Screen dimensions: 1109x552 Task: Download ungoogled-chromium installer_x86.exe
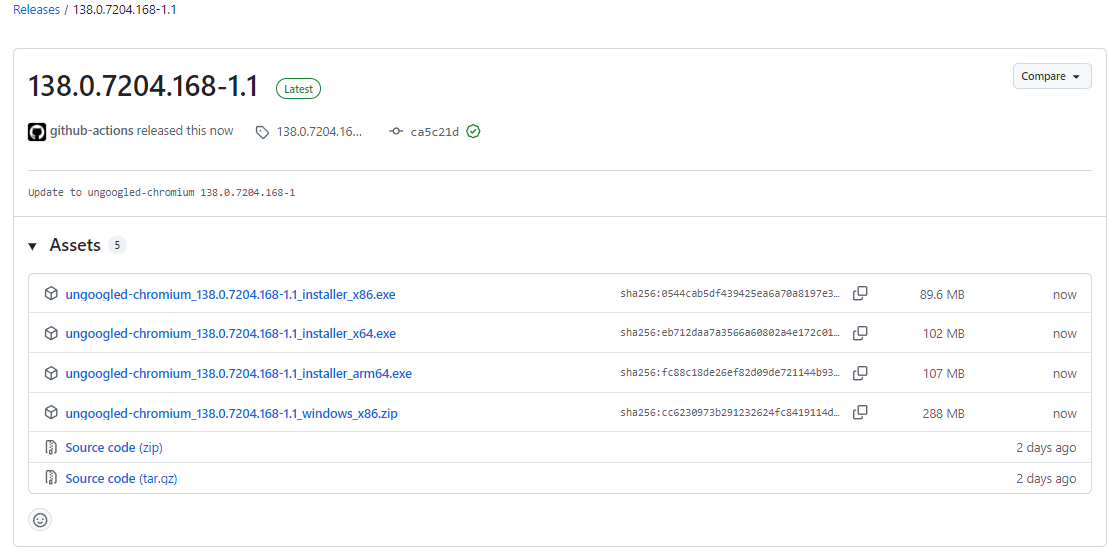(x=230, y=294)
